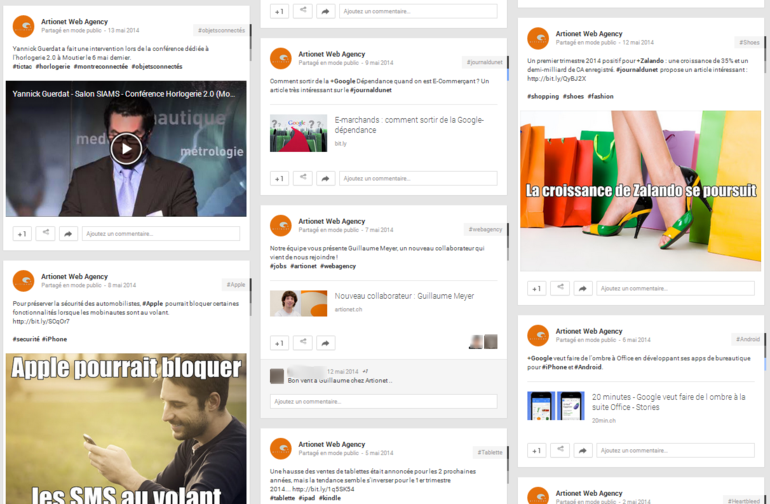Click the #montreconnectée hashtag
770x504 pixels.
pos(101,66)
